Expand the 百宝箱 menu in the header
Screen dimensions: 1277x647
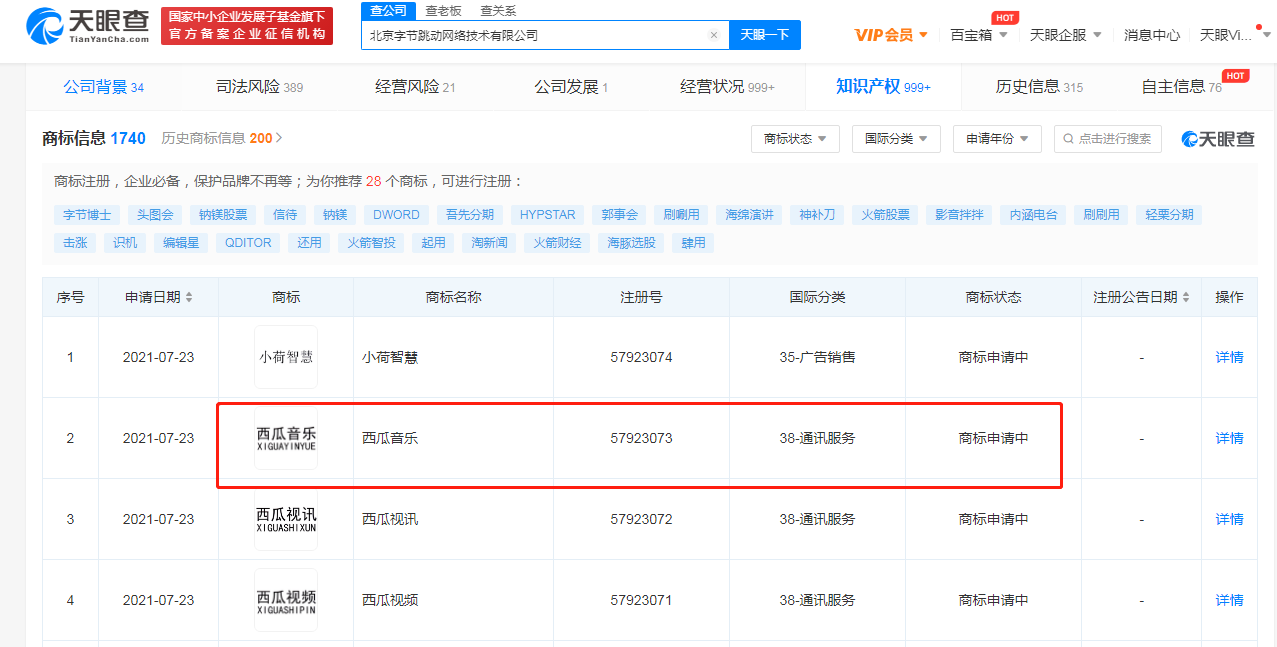(978, 35)
